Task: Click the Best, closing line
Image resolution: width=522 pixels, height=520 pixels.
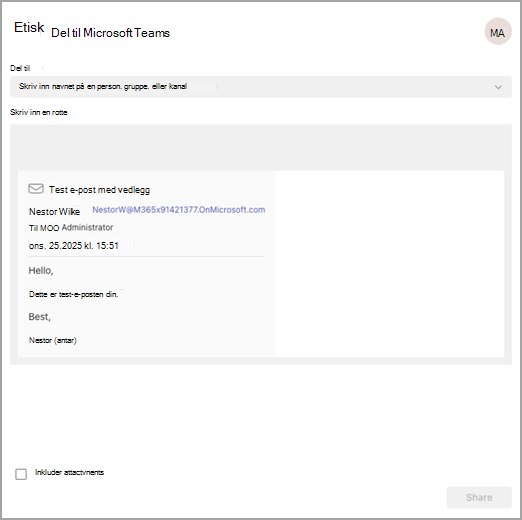Action: pyautogui.click(x=40, y=317)
